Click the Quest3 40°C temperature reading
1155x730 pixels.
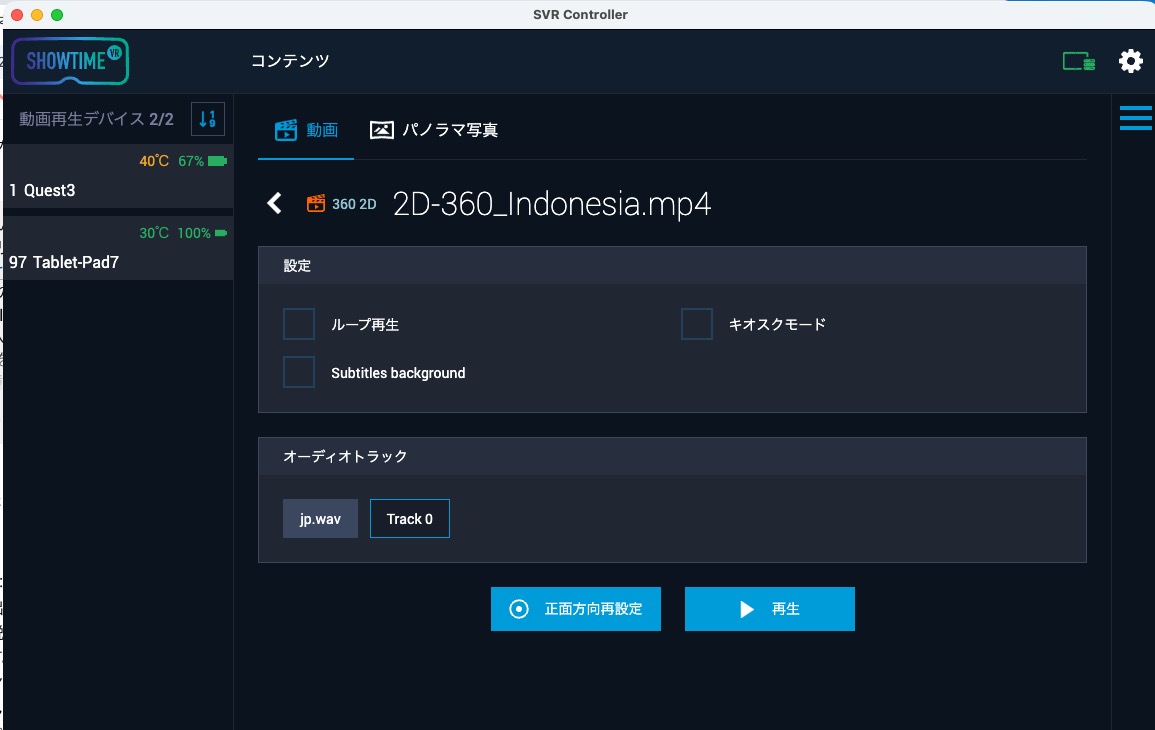tap(154, 161)
